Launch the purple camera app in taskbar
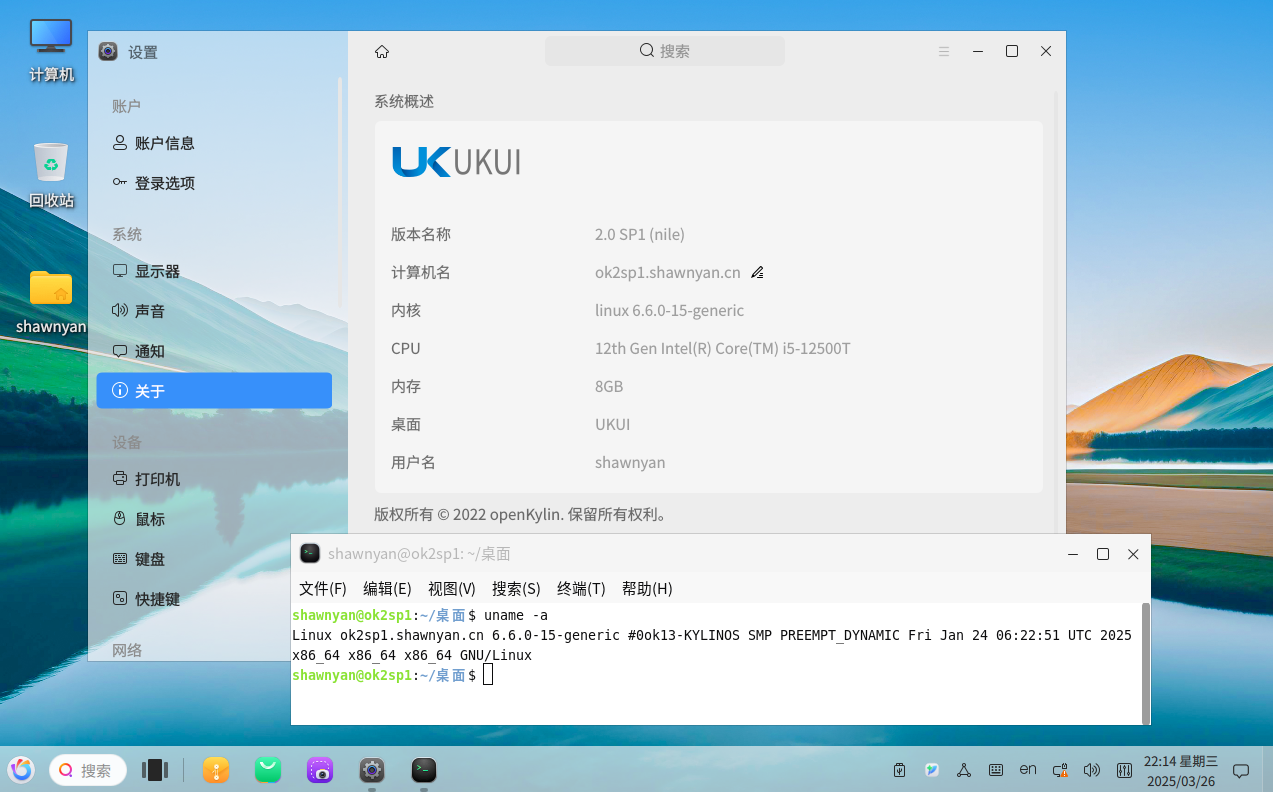1273x792 pixels. [320, 770]
